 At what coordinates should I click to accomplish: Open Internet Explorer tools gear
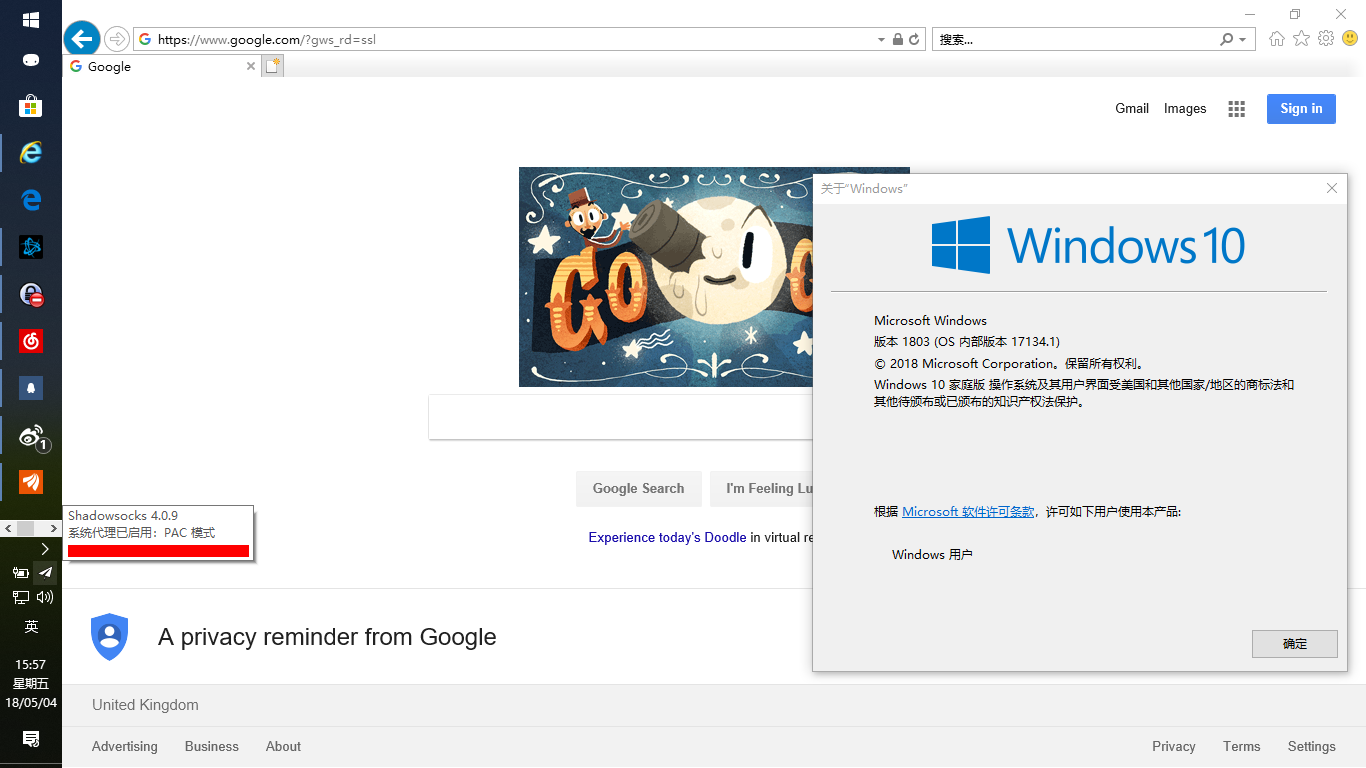coord(1326,38)
